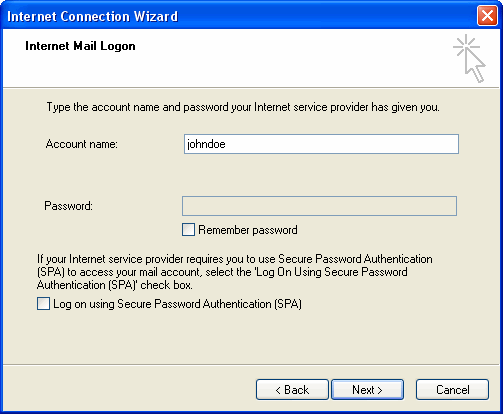This screenshot has width=503, height=414.
Task: Click the Account name input field
Action: click(321, 144)
